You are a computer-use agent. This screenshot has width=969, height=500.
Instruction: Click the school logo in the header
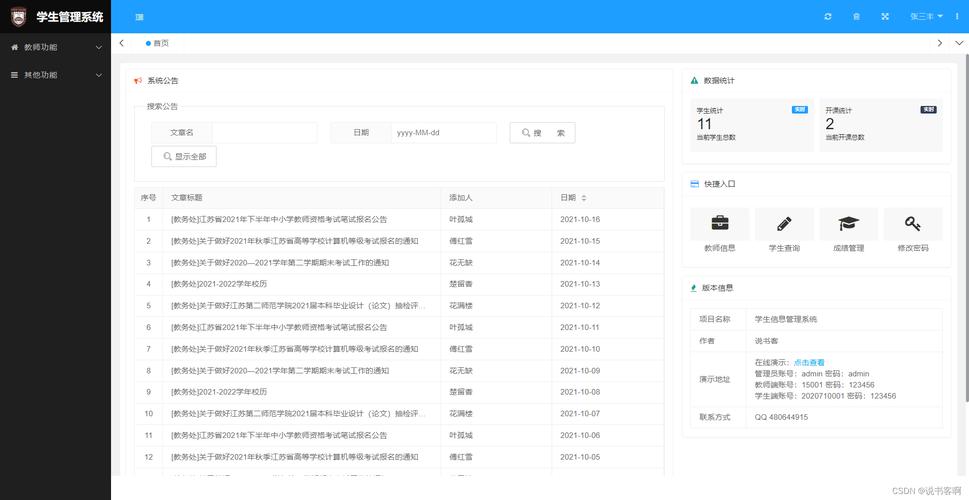click(x=19, y=17)
